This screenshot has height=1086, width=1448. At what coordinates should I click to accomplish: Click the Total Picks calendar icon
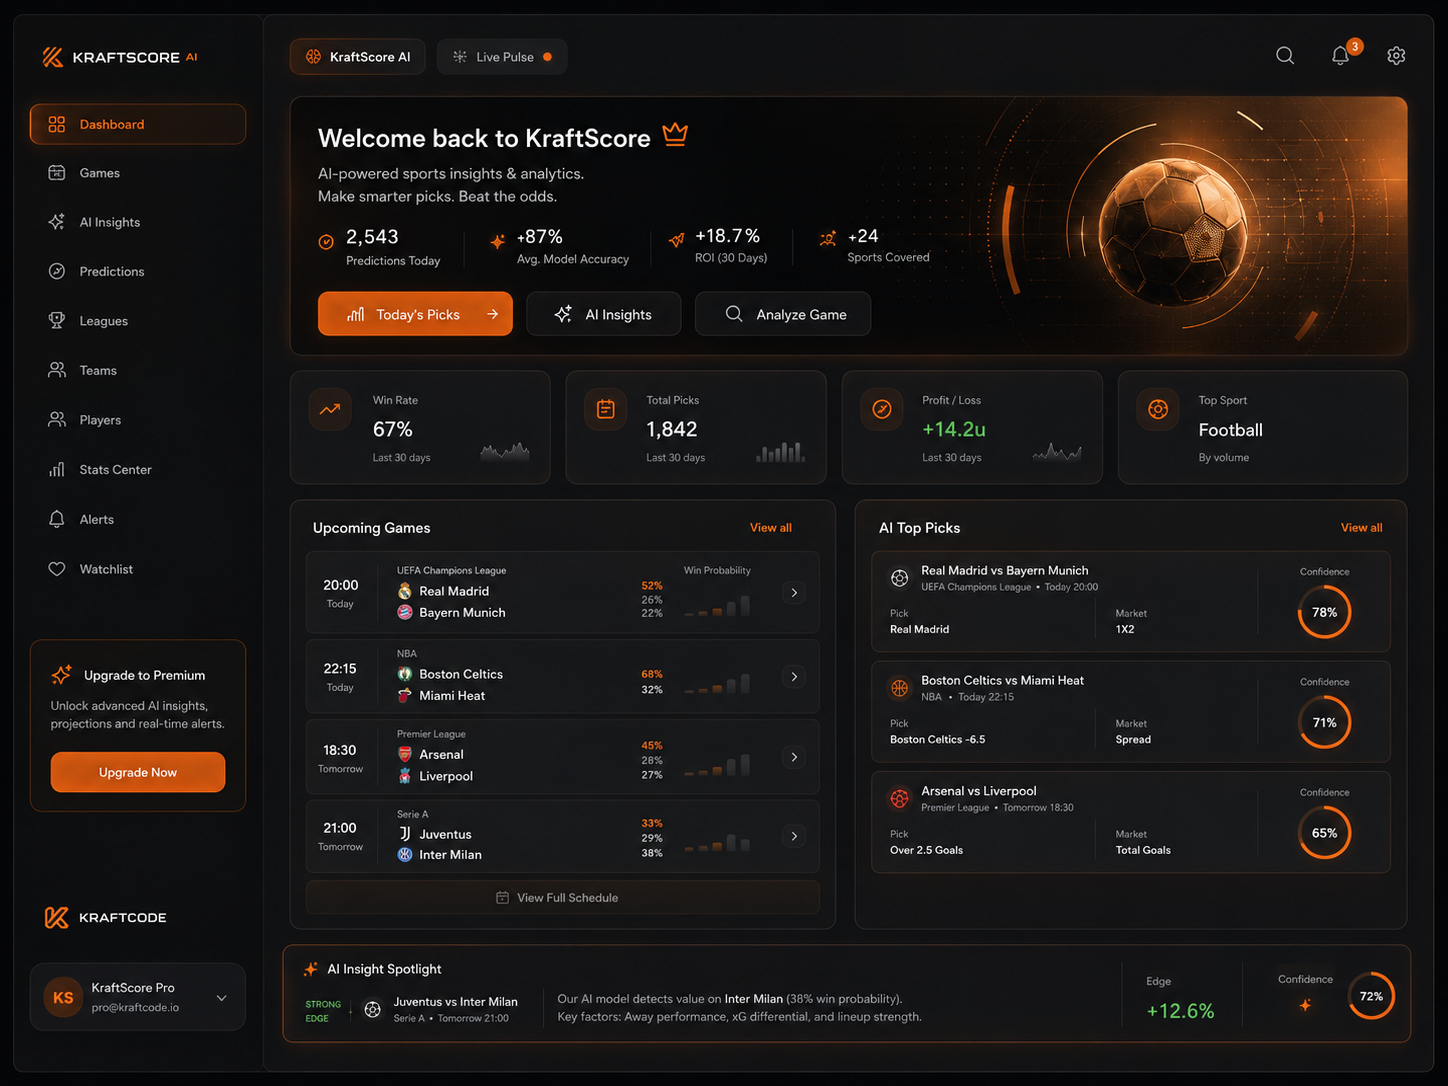click(x=606, y=409)
